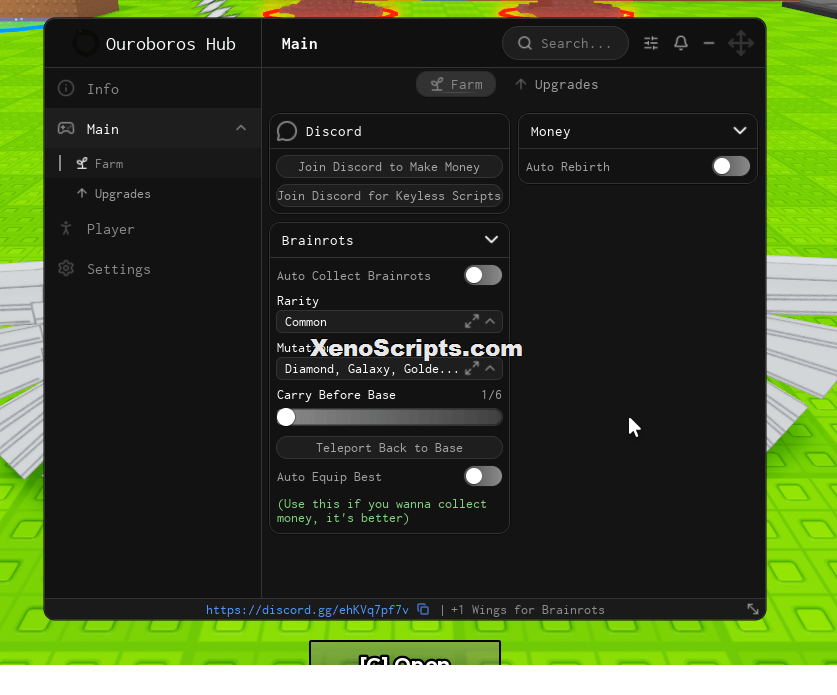
Task: Open the Player sidebar section
Action: coord(153,229)
